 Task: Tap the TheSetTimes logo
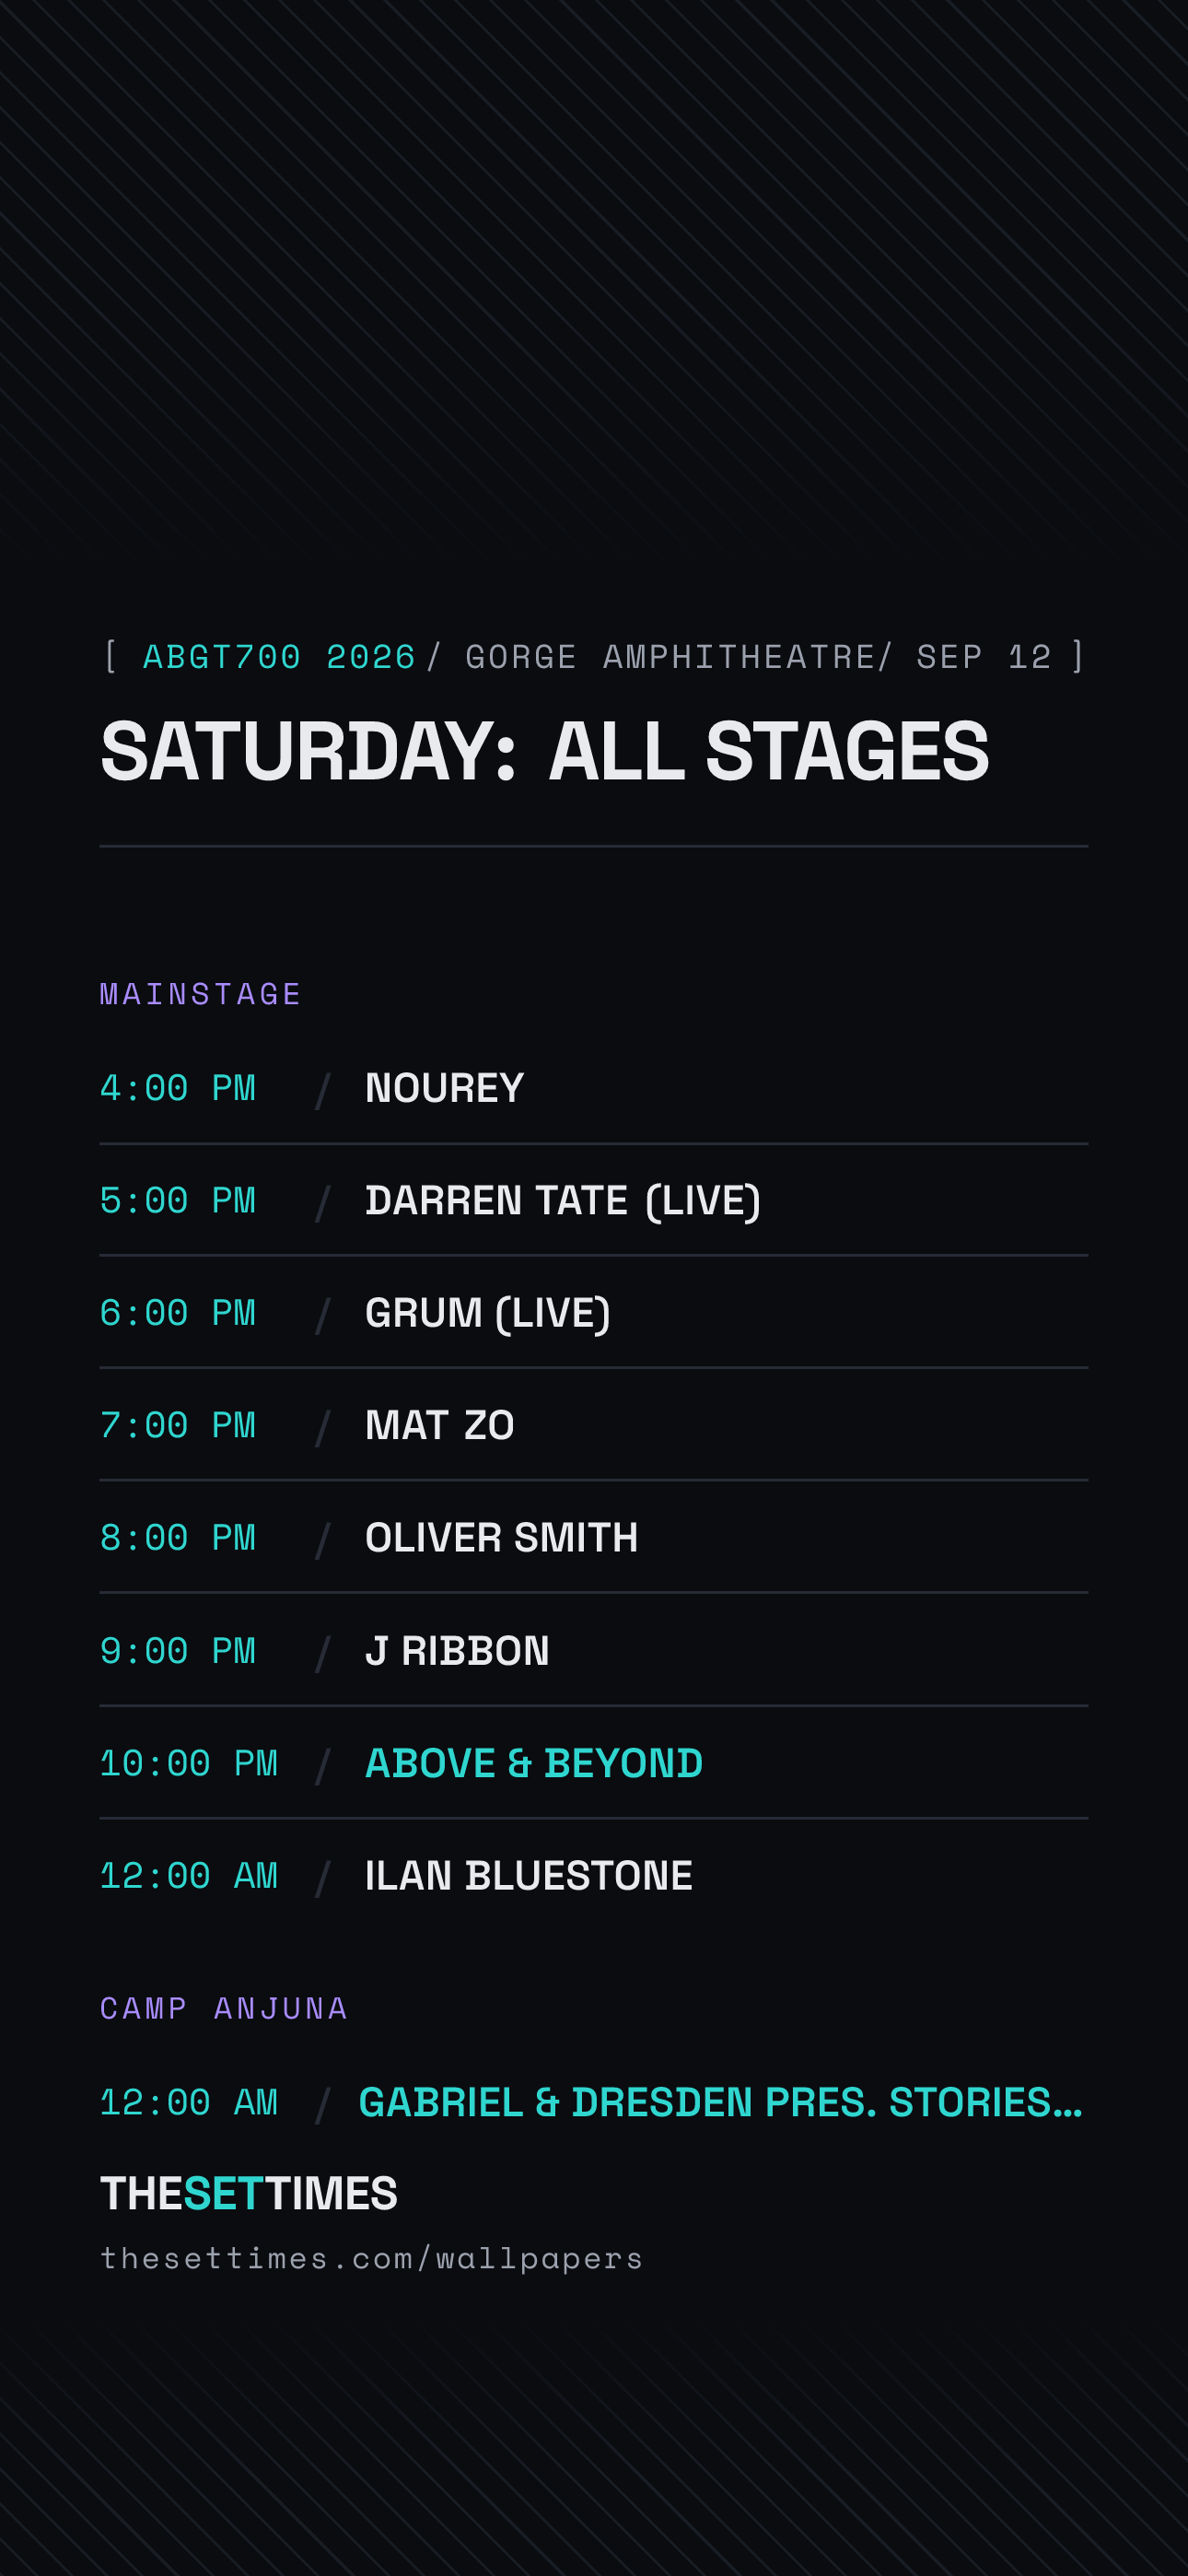click(249, 2194)
